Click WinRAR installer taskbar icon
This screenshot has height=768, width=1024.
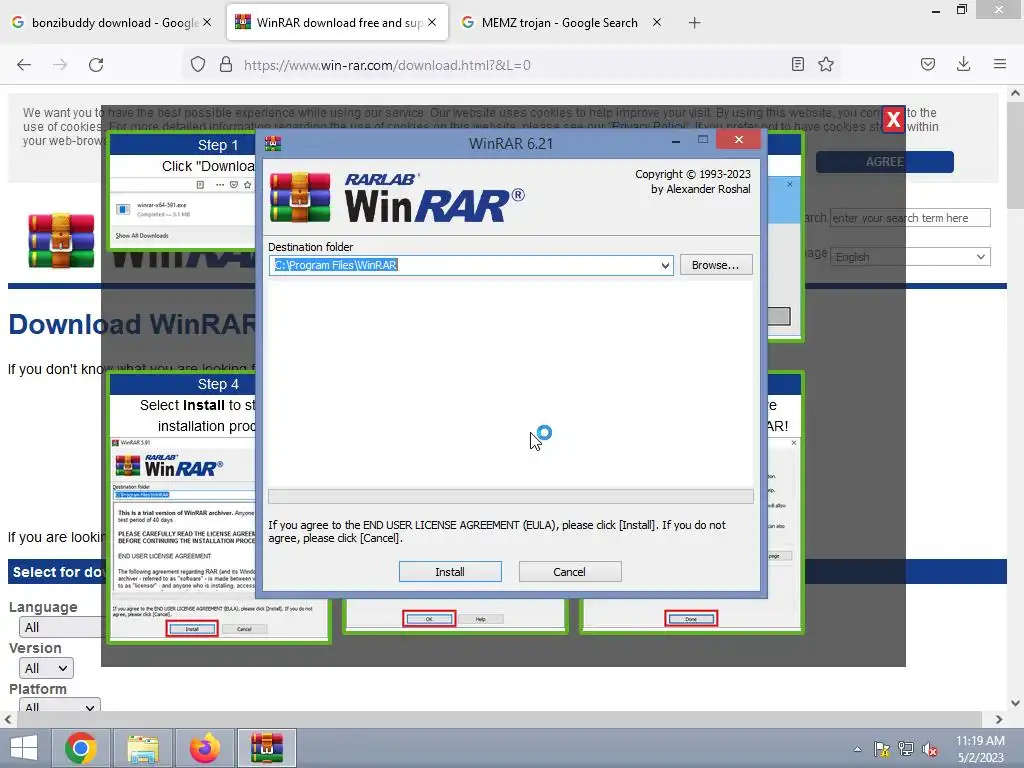pyautogui.click(x=267, y=748)
